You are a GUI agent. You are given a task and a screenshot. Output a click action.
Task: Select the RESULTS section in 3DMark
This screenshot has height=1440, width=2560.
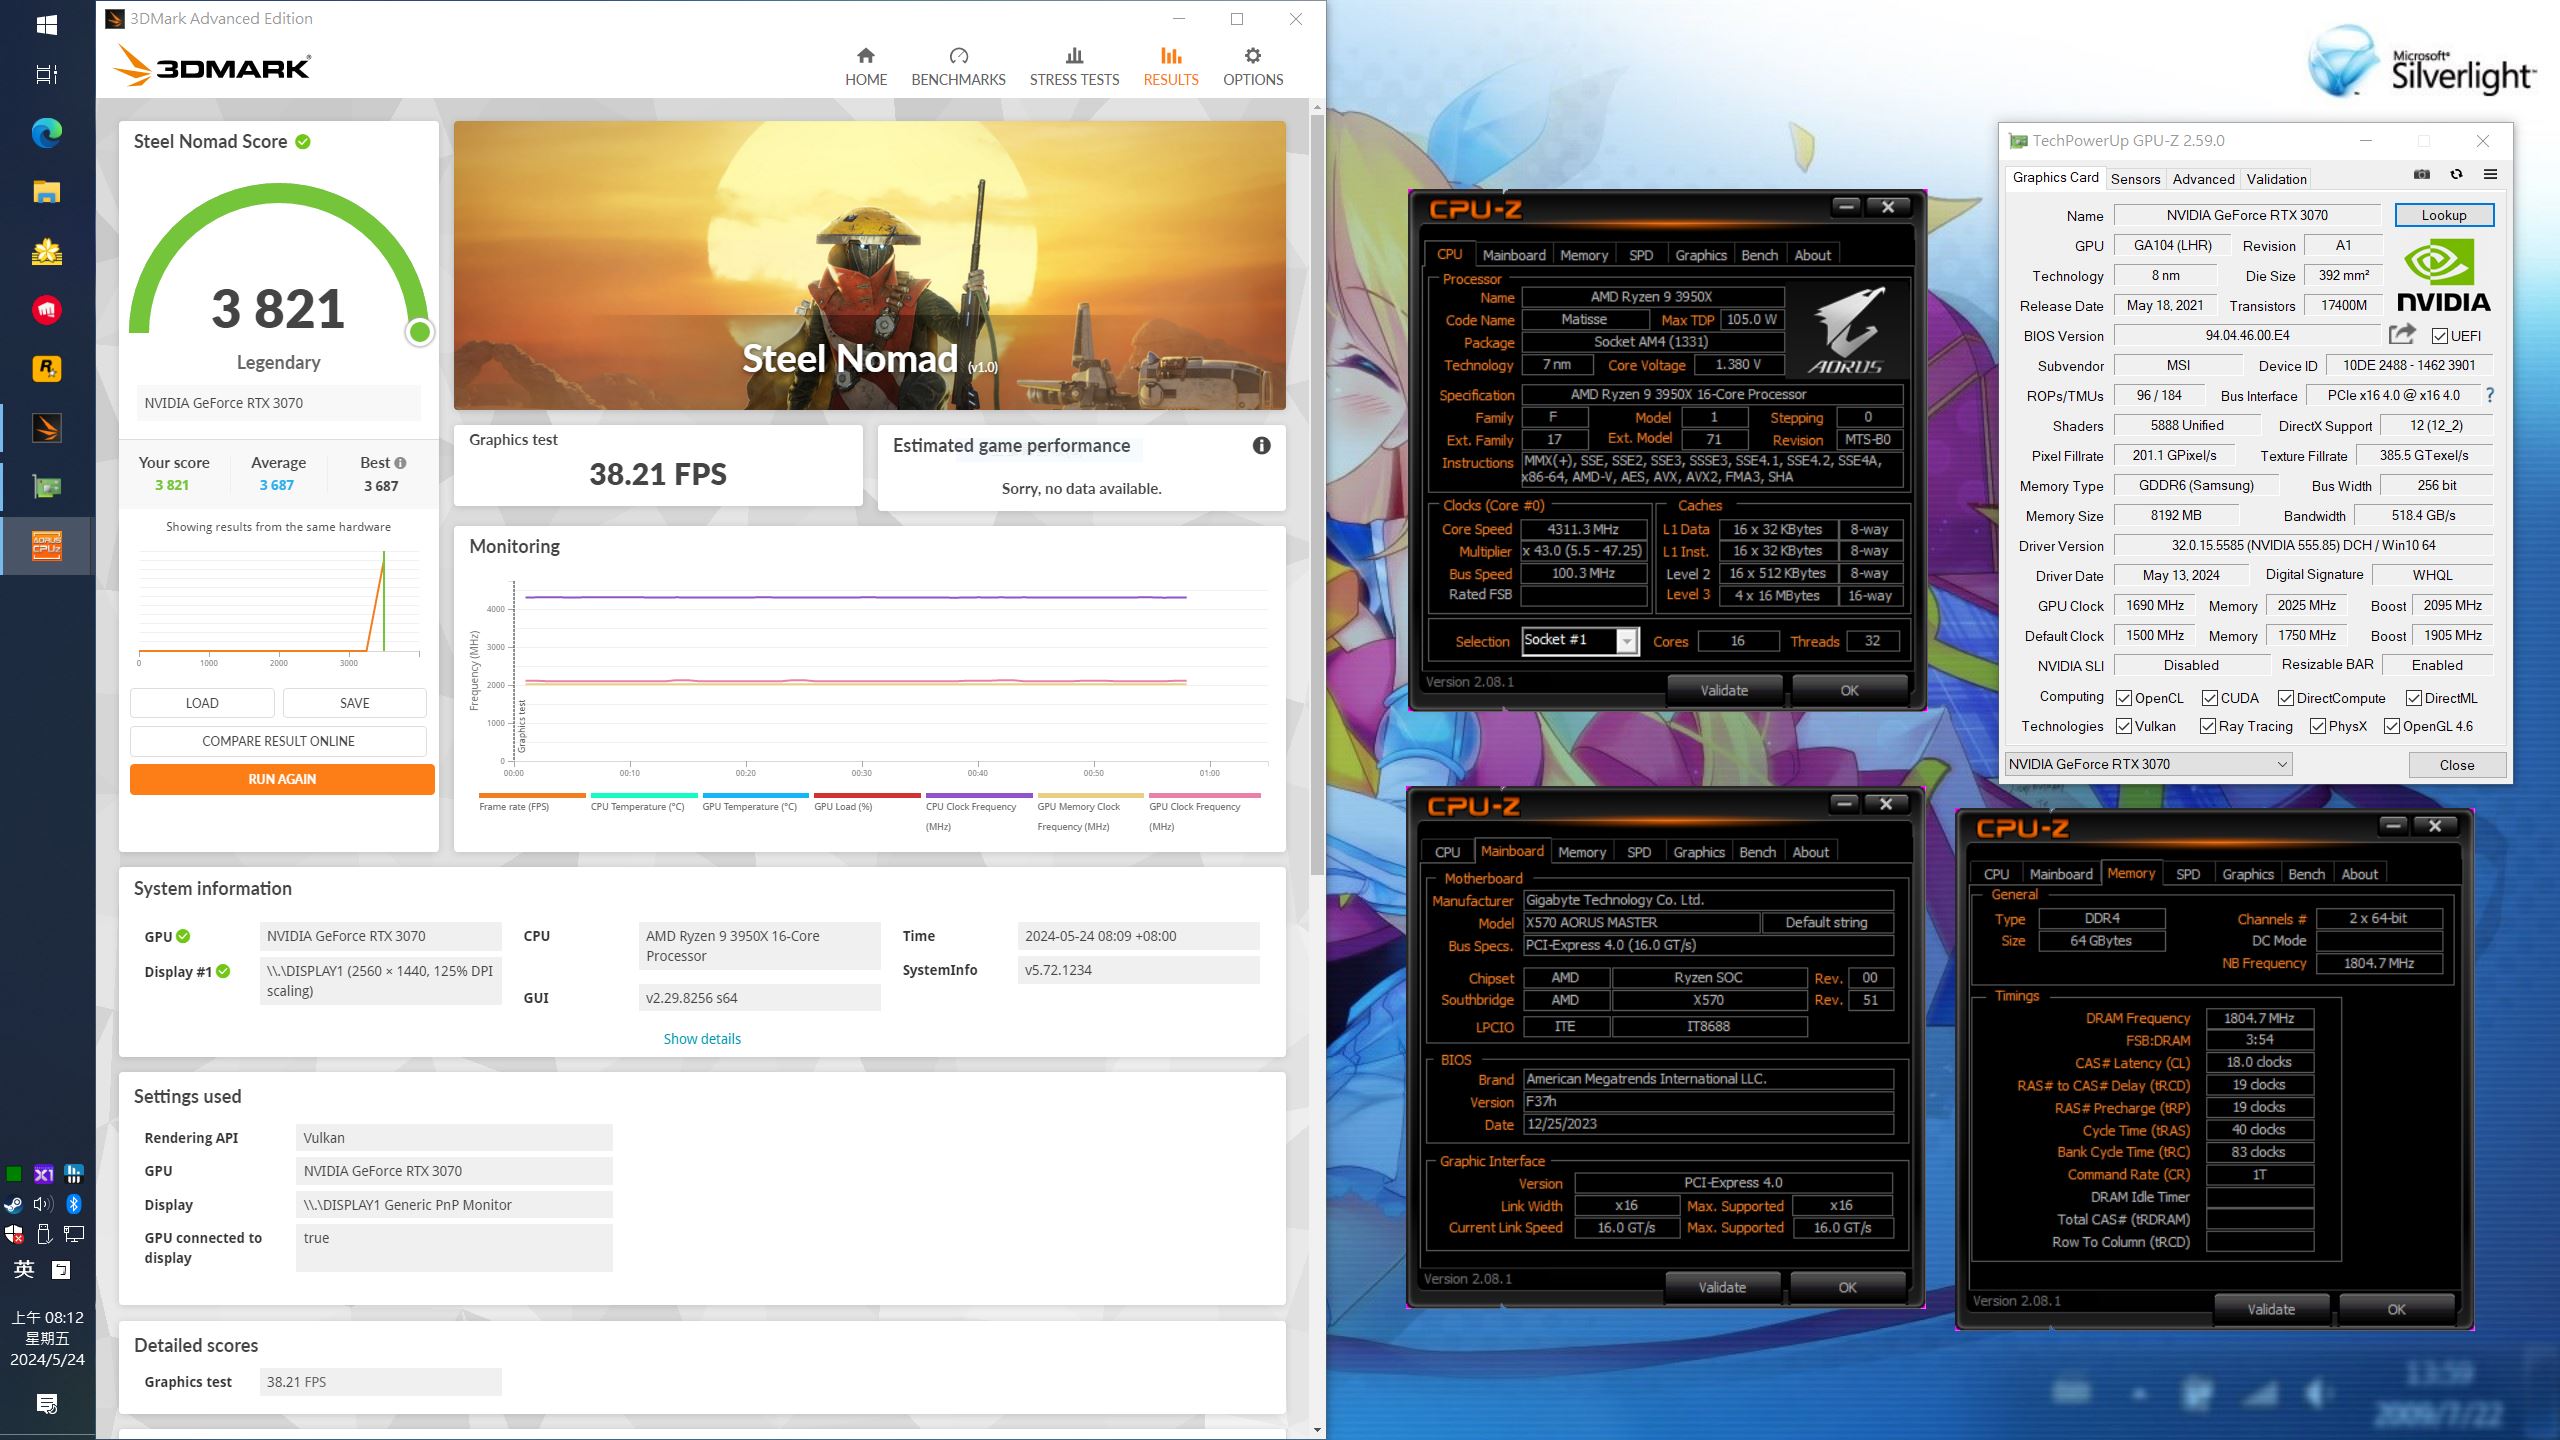tap(1171, 67)
